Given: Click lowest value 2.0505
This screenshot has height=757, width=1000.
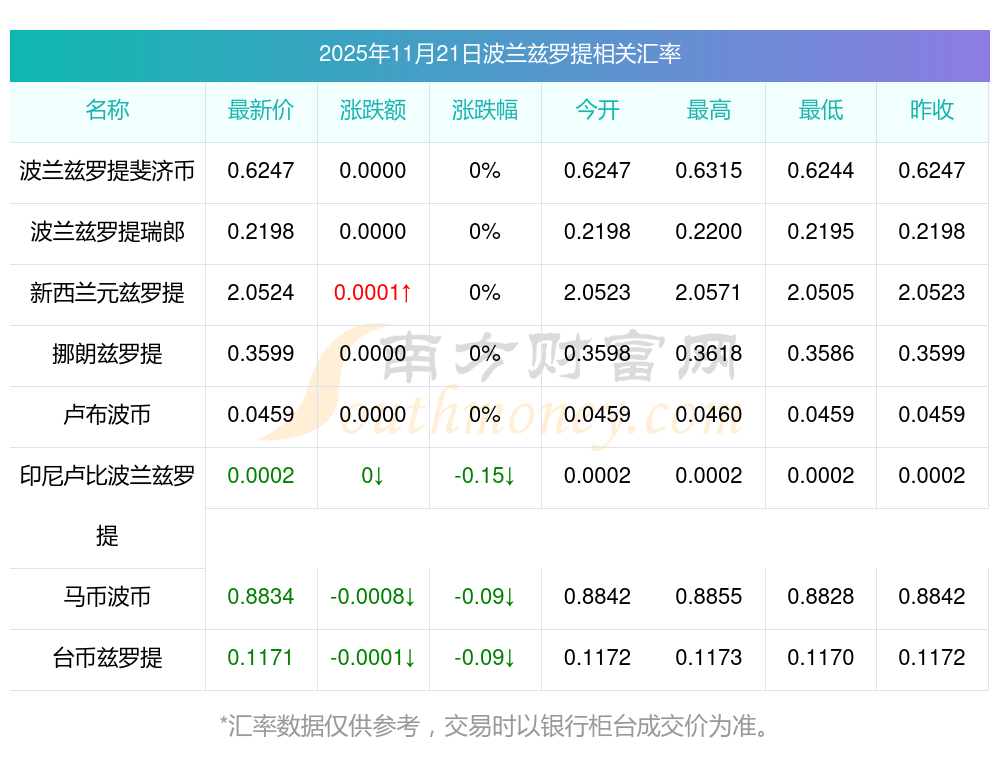Looking at the screenshot, I should pyautogui.click(x=821, y=293).
